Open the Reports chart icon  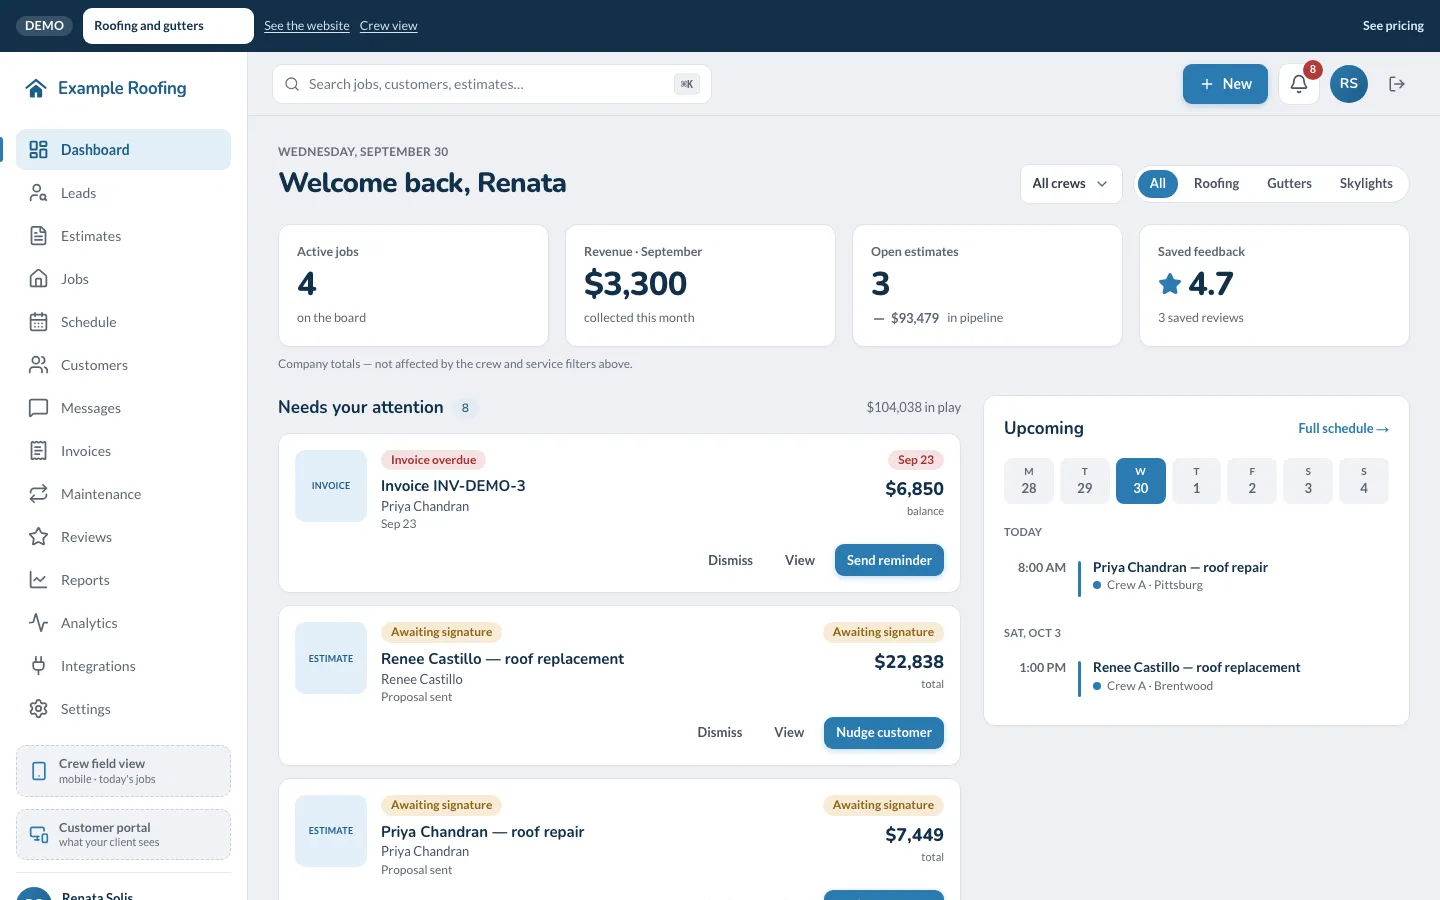pyautogui.click(x=39, y=580)
